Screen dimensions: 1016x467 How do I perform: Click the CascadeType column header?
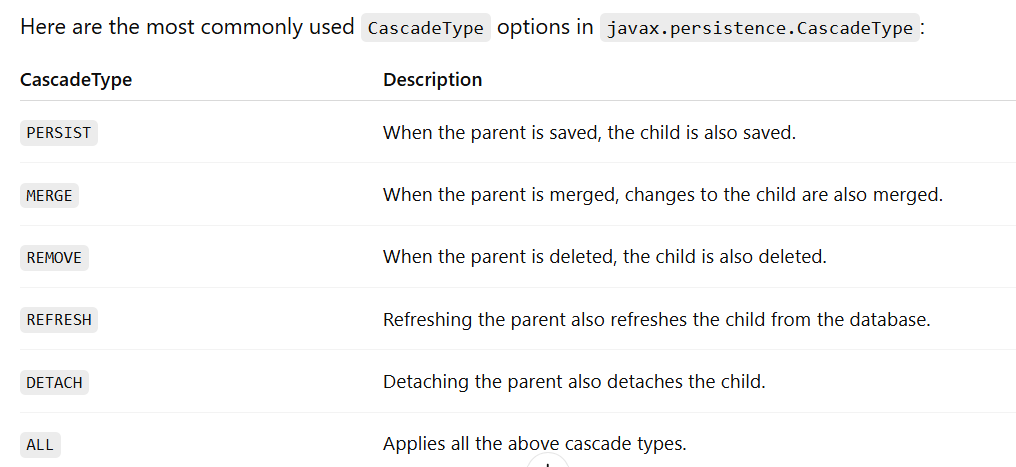(76, 80)
